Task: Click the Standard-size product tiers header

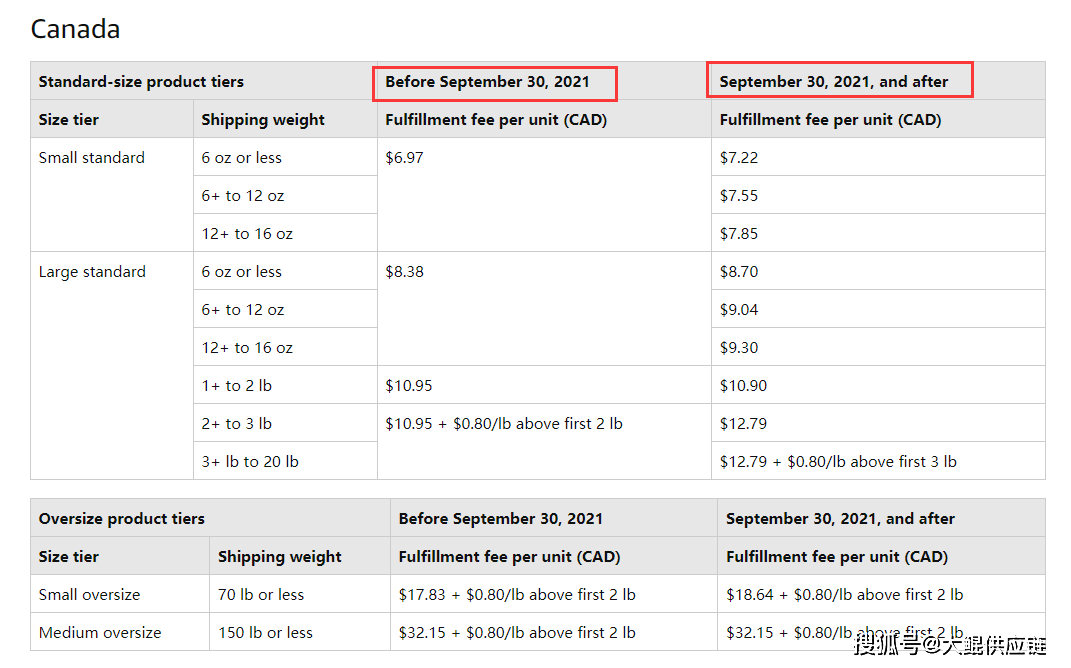Action: (141, 82)
